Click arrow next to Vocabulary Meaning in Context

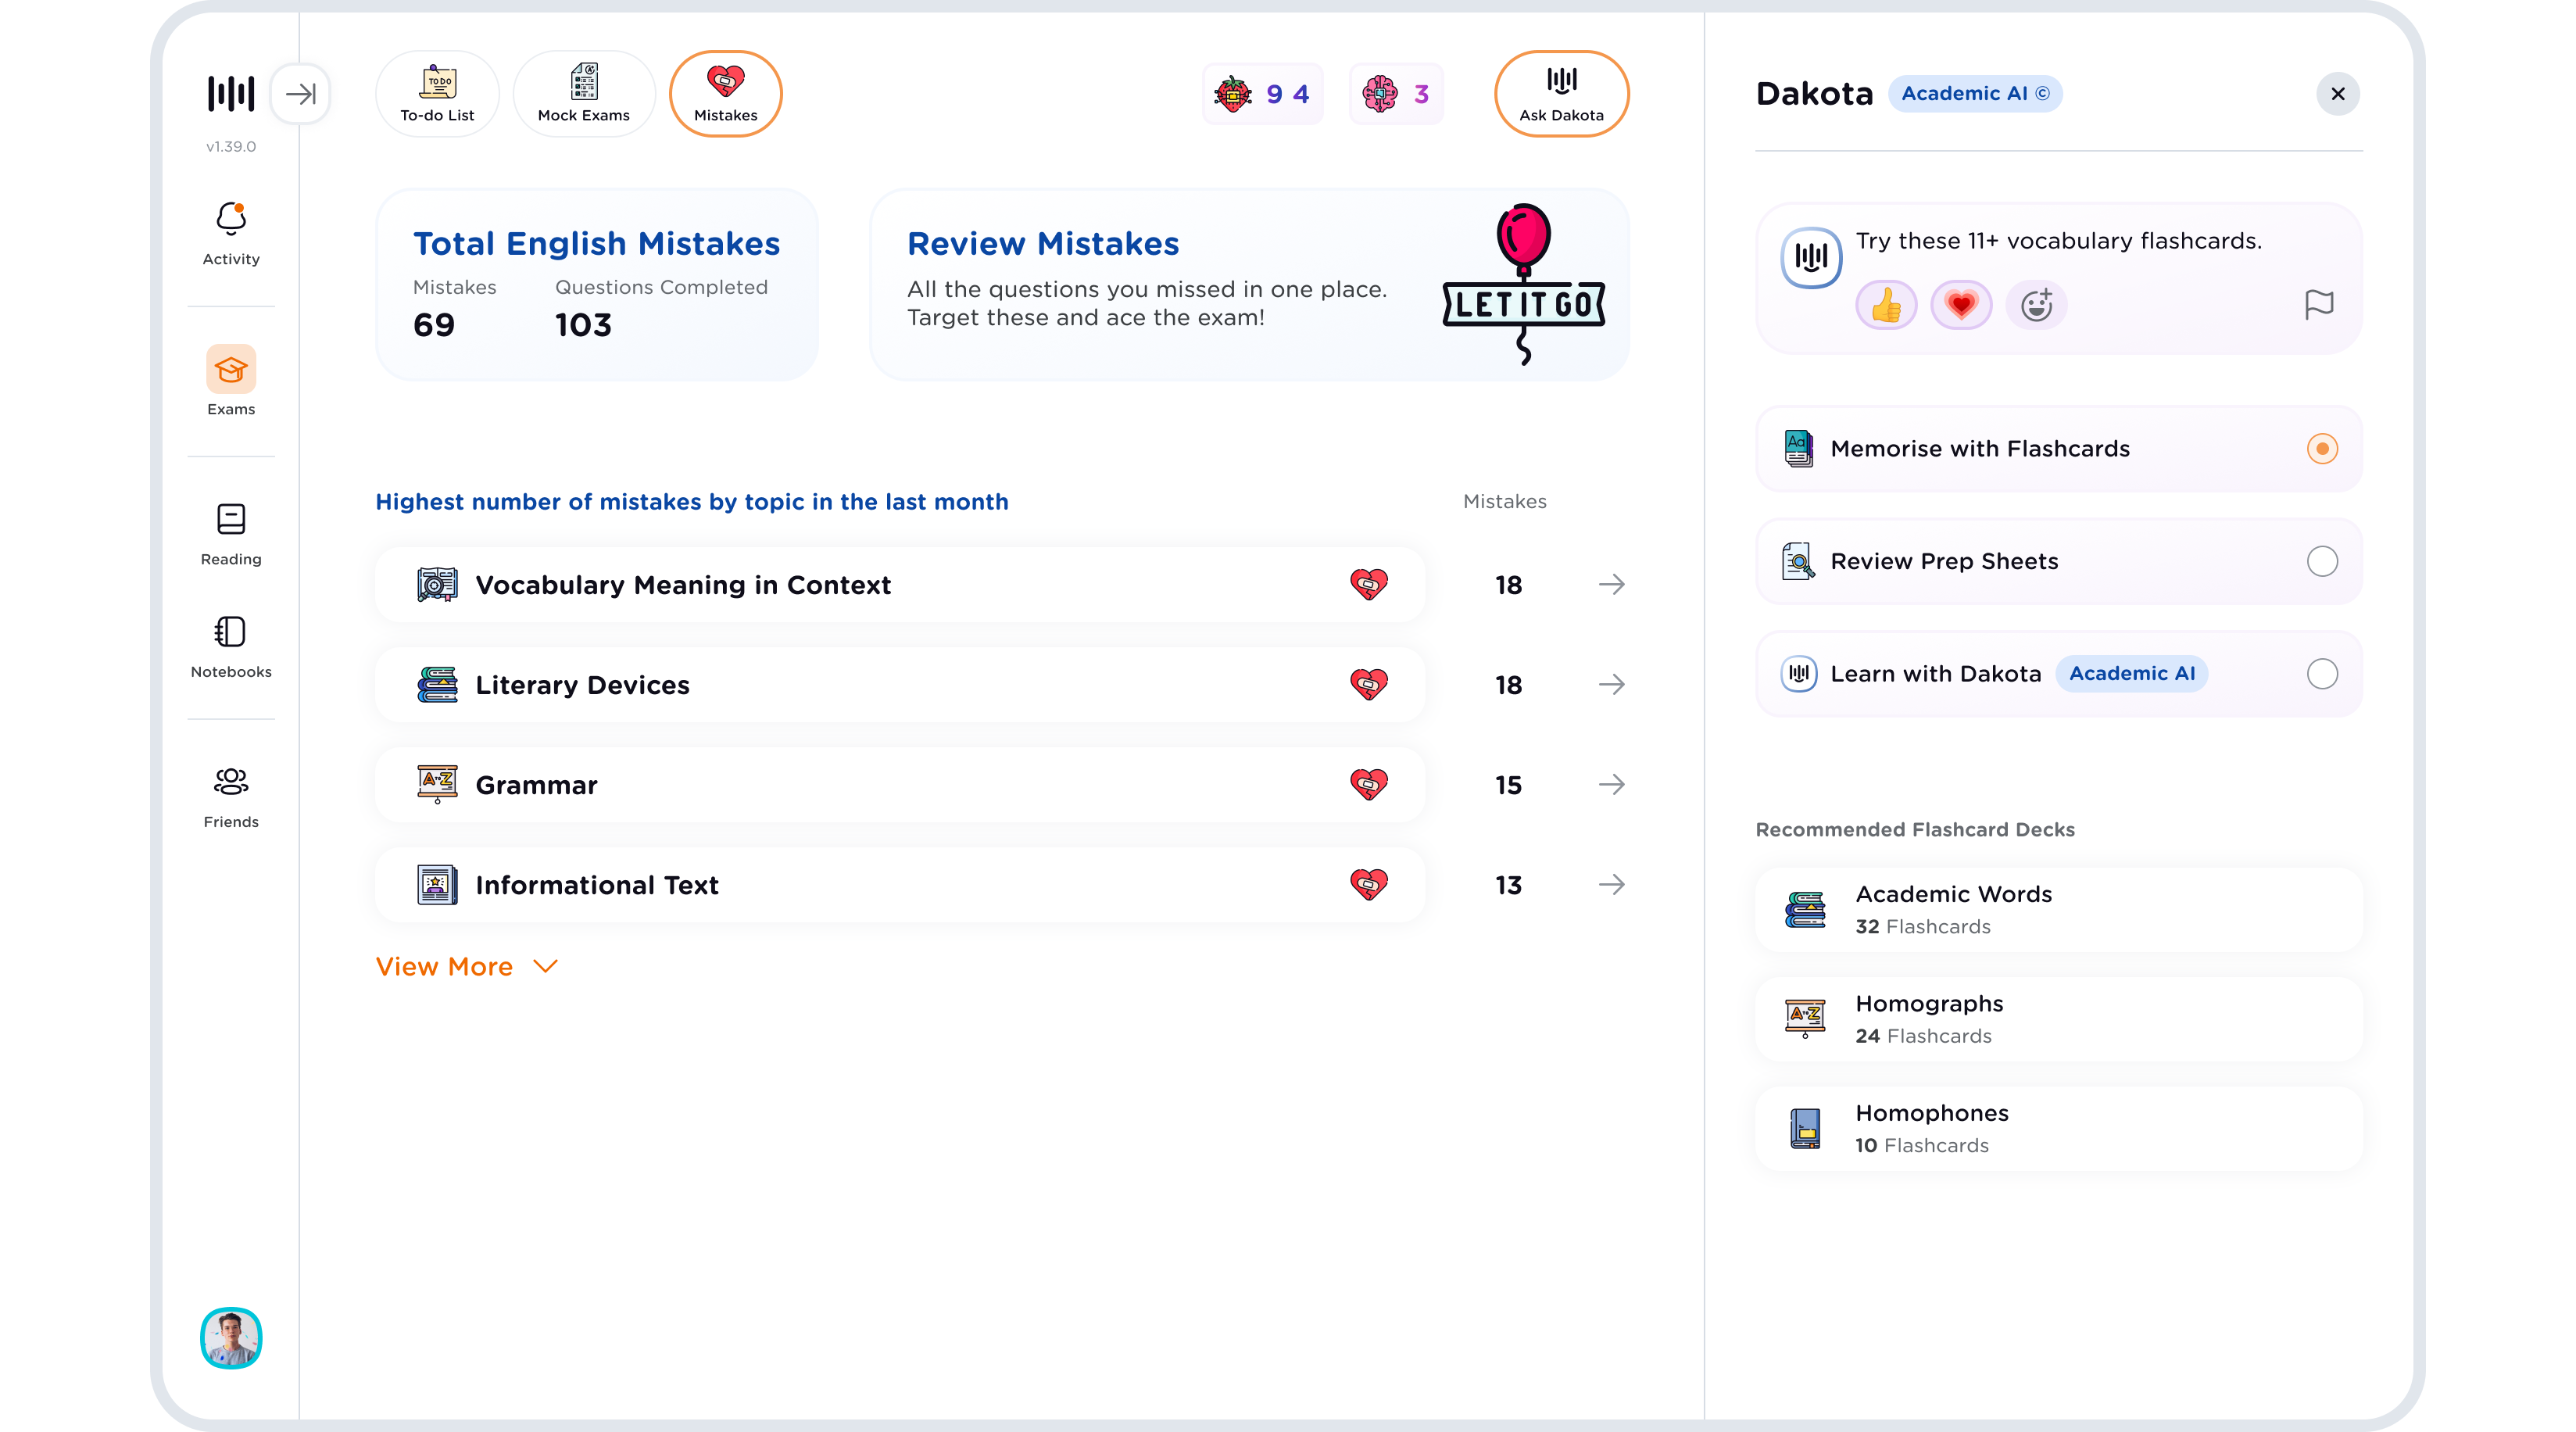(1611, 585)
